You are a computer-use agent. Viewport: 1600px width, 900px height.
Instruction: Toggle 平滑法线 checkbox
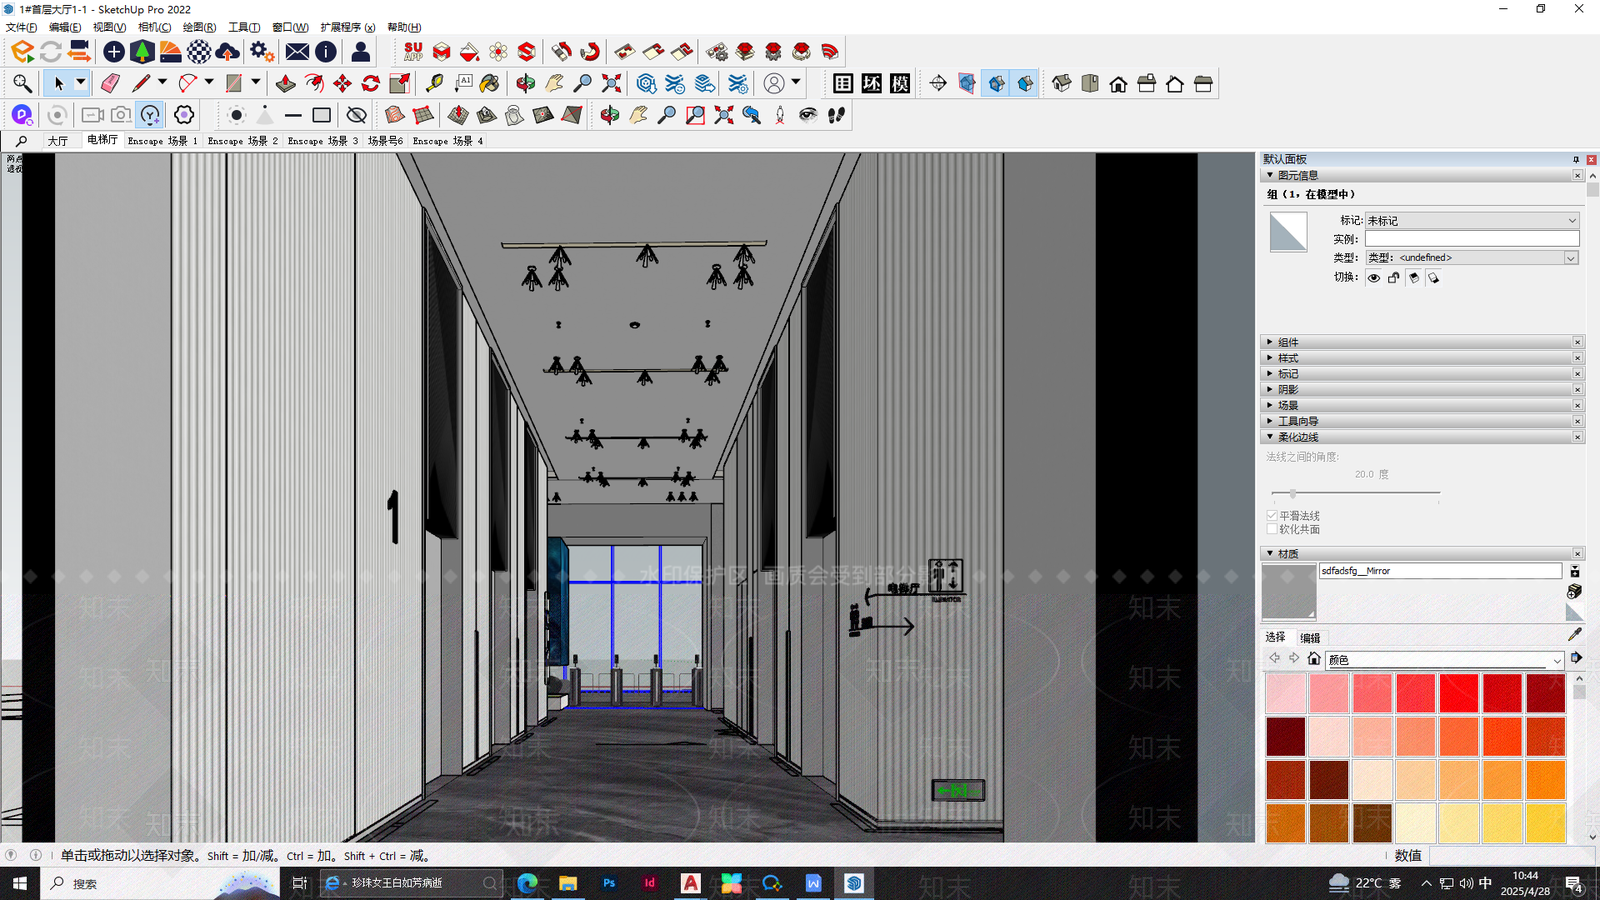[x=1272, y=516]
